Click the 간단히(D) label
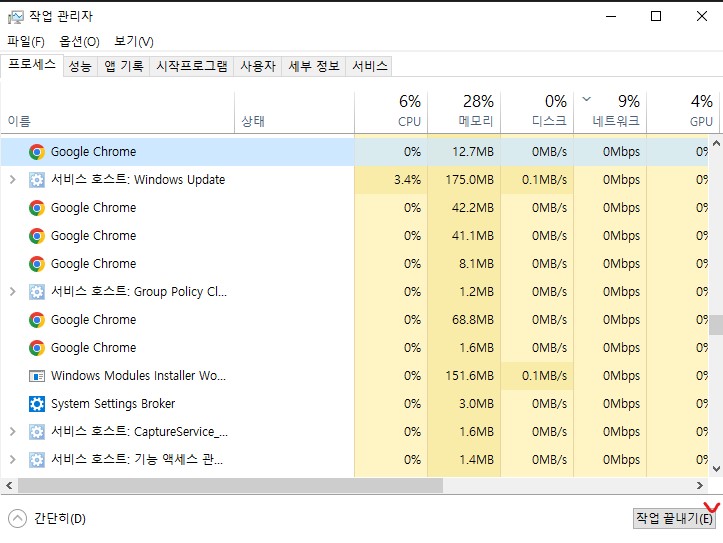This screenshot has width=723, height=543. pos(60,519)
